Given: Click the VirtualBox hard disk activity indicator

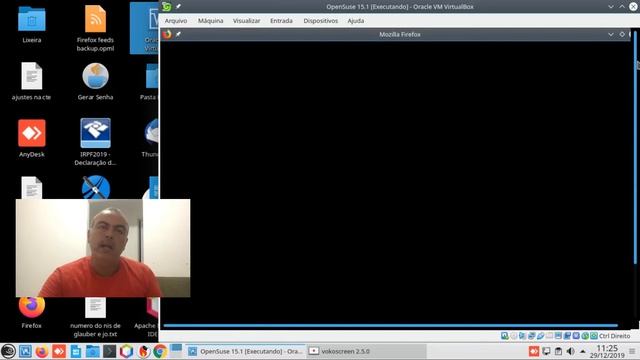Looking at the screenshot, I should tap(504, 336).
